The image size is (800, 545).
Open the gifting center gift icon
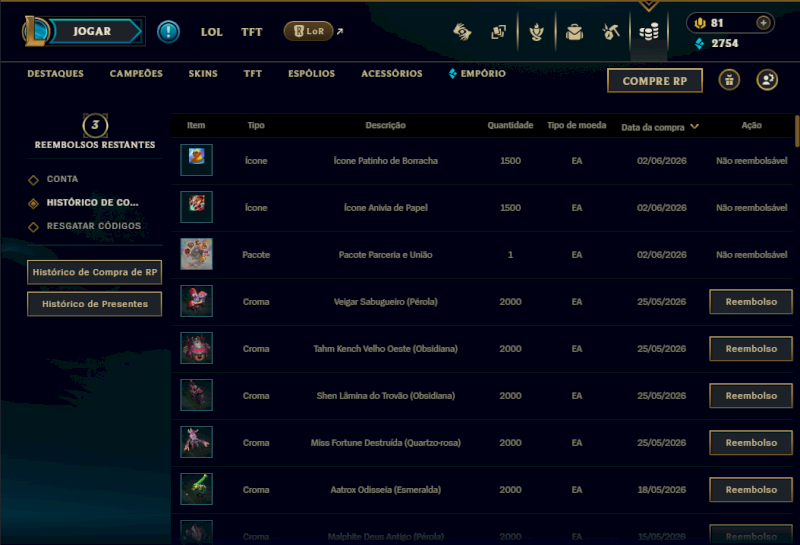(x=729, y=80)
